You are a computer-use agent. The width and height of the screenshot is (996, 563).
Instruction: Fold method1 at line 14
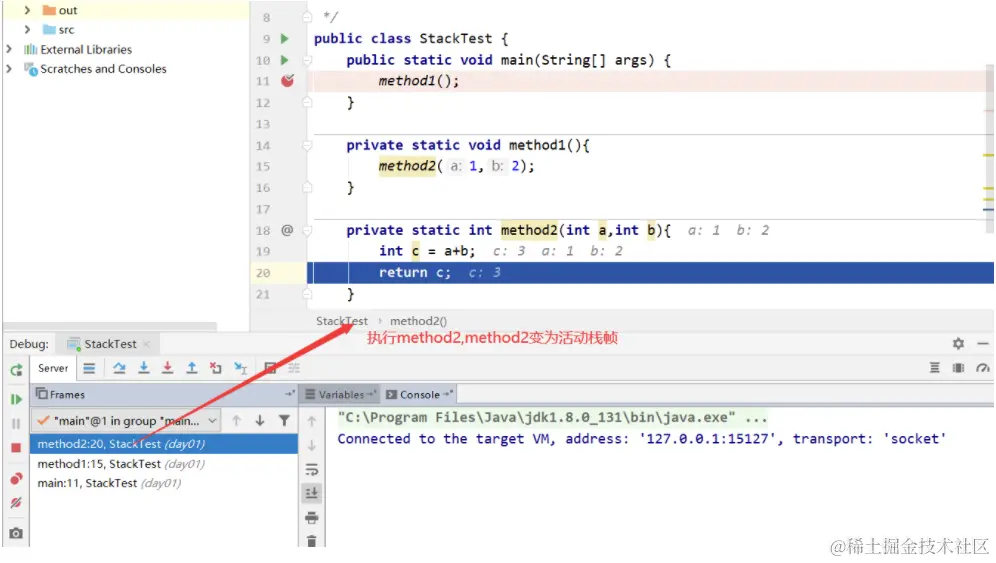[x=307, y=146]
